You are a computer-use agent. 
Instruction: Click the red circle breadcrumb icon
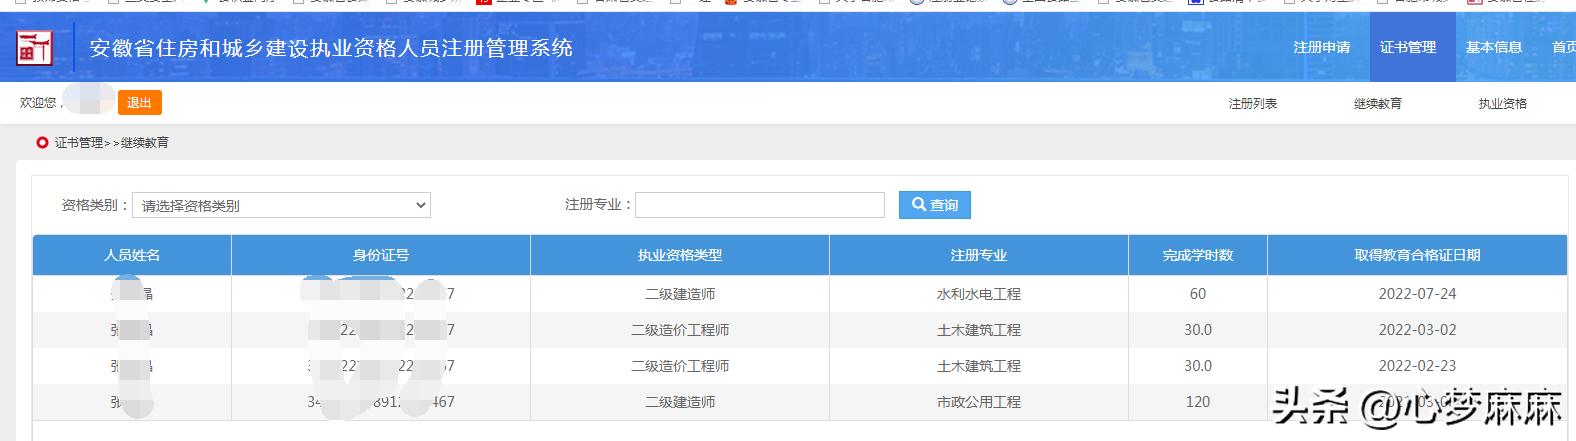[x=42, y=143]
